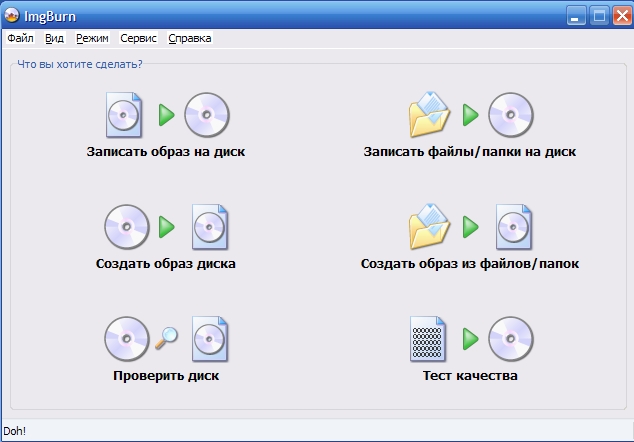
Task: Select the "Записать образ на диск" label
Action: (166, 152)
